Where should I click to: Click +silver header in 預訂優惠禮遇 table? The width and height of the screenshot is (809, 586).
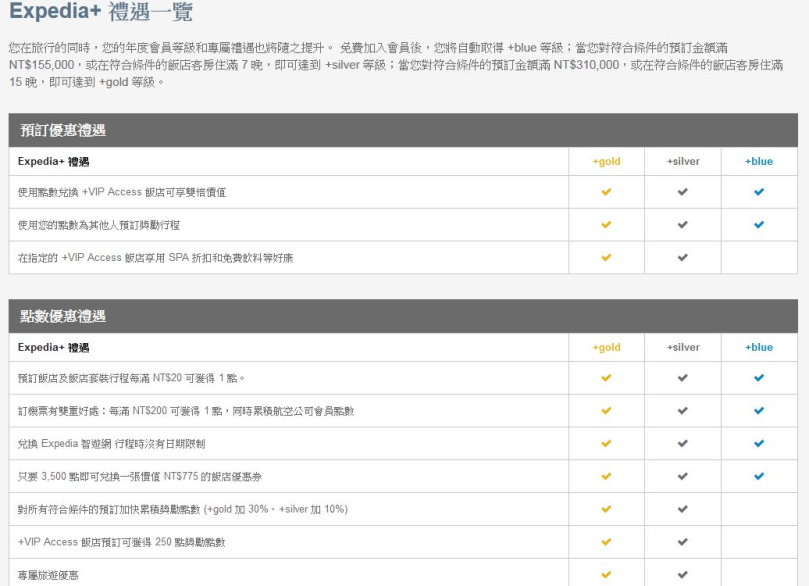(683, 161)
